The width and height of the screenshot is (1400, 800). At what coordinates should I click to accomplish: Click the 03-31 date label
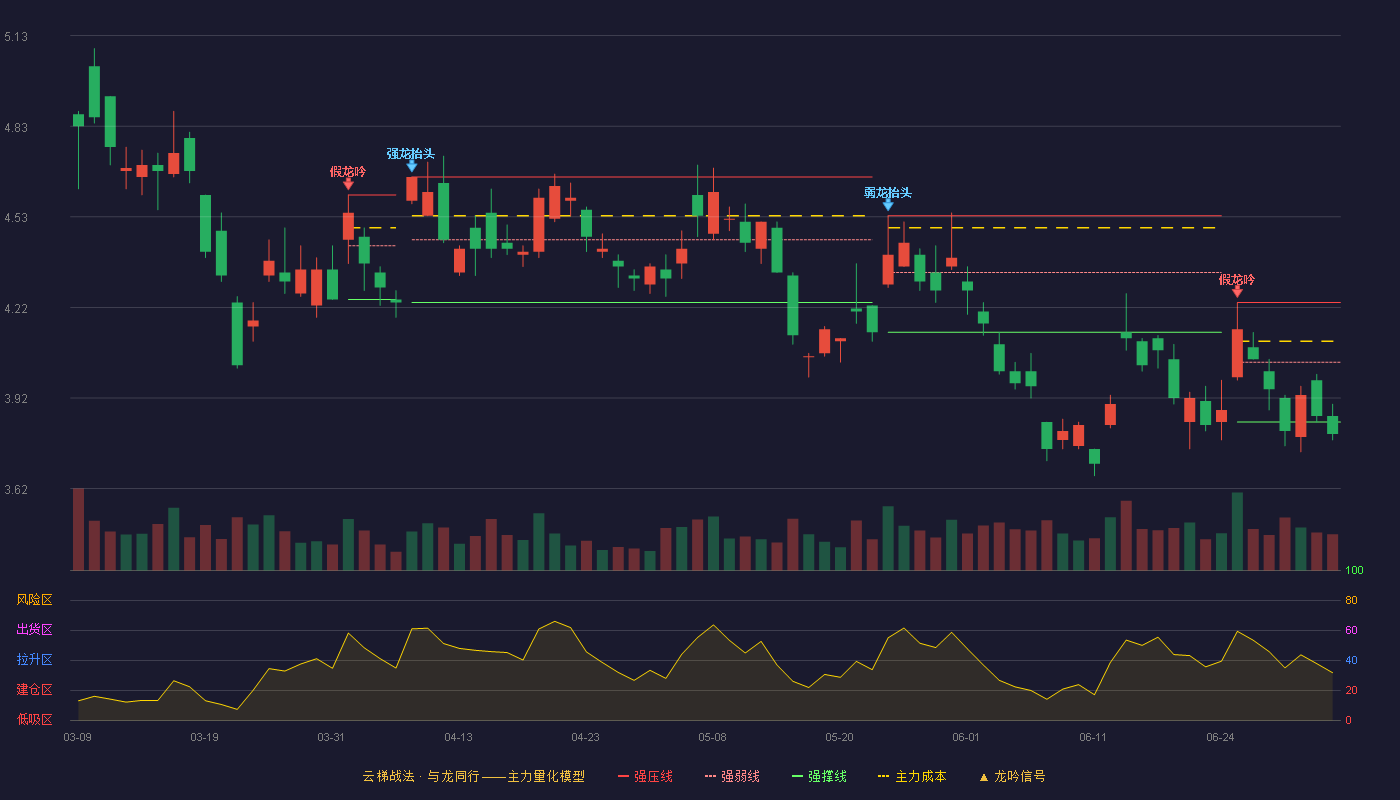[x=331, y=737]
